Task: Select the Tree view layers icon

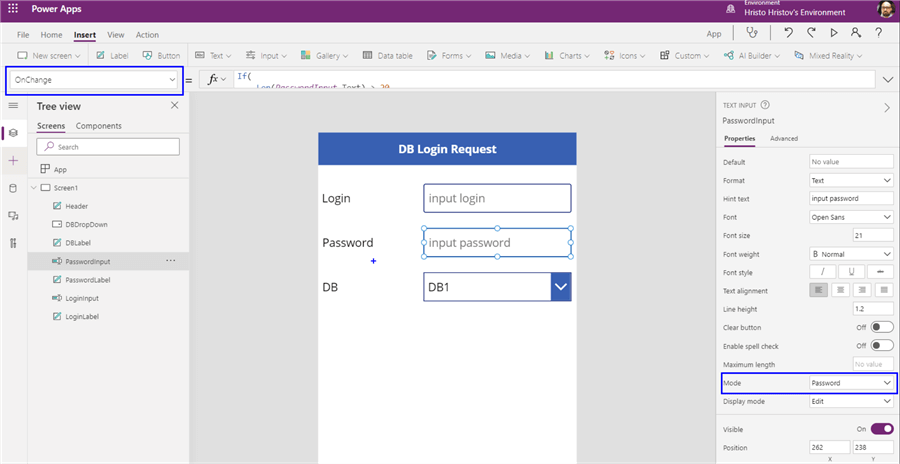Action: coord(13,133)
